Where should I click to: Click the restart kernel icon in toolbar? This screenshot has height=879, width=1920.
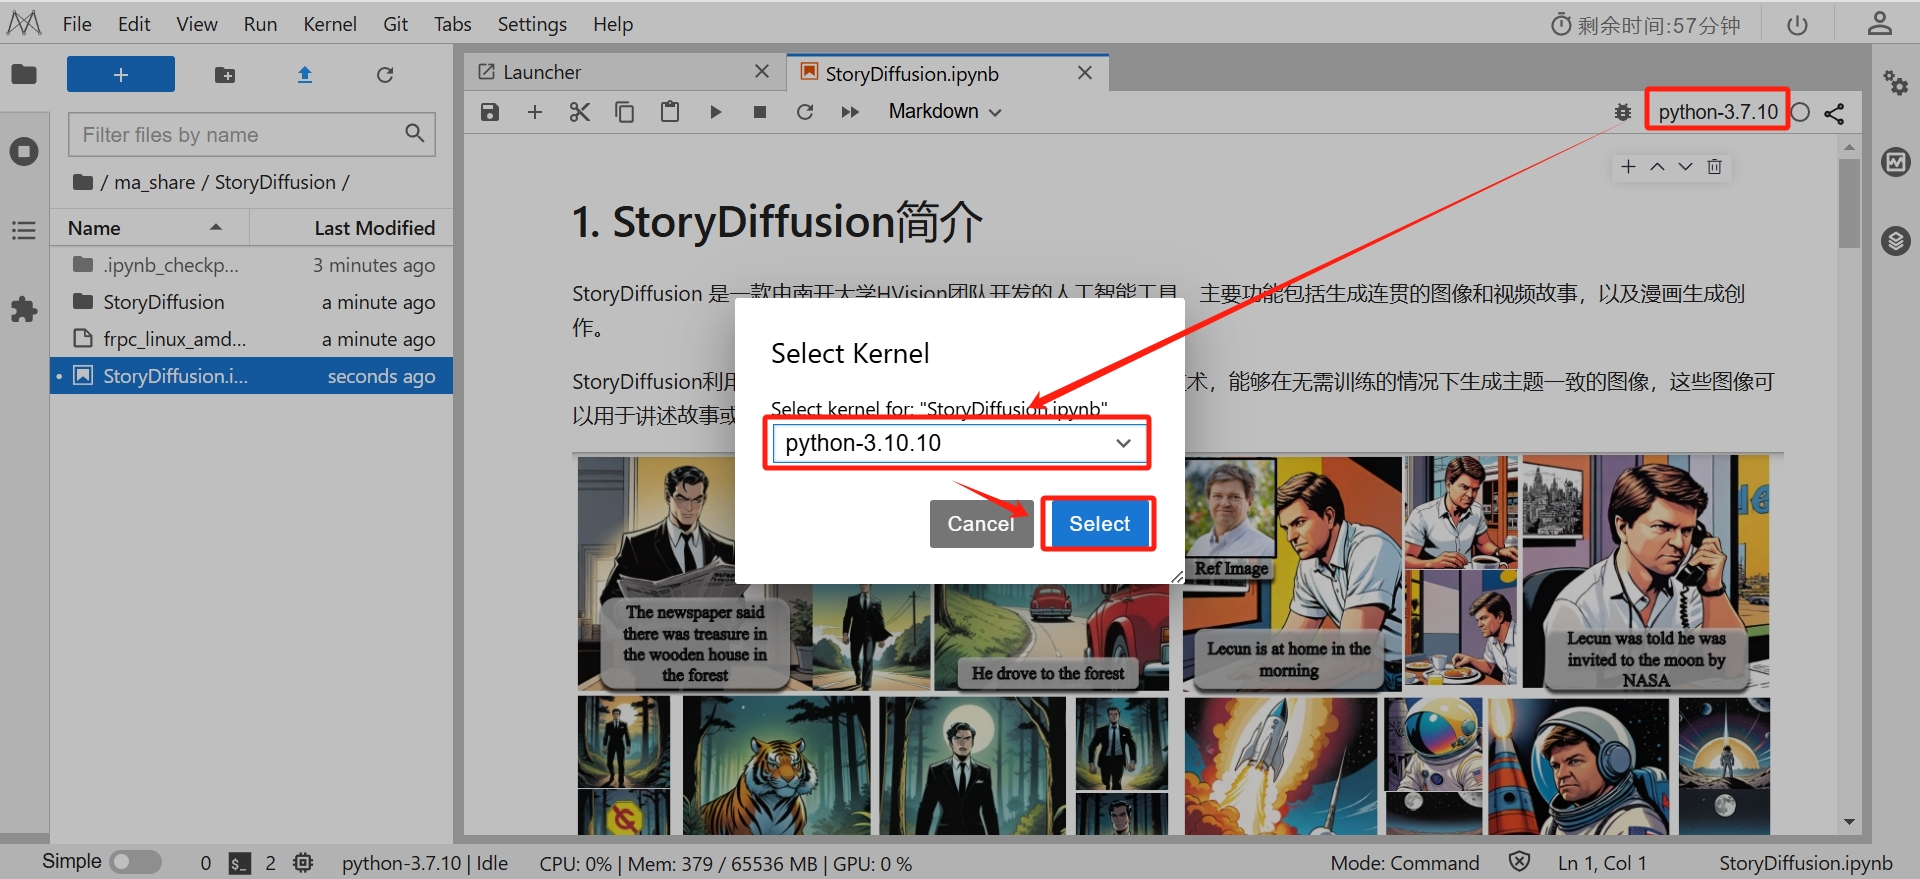(805, 112)
